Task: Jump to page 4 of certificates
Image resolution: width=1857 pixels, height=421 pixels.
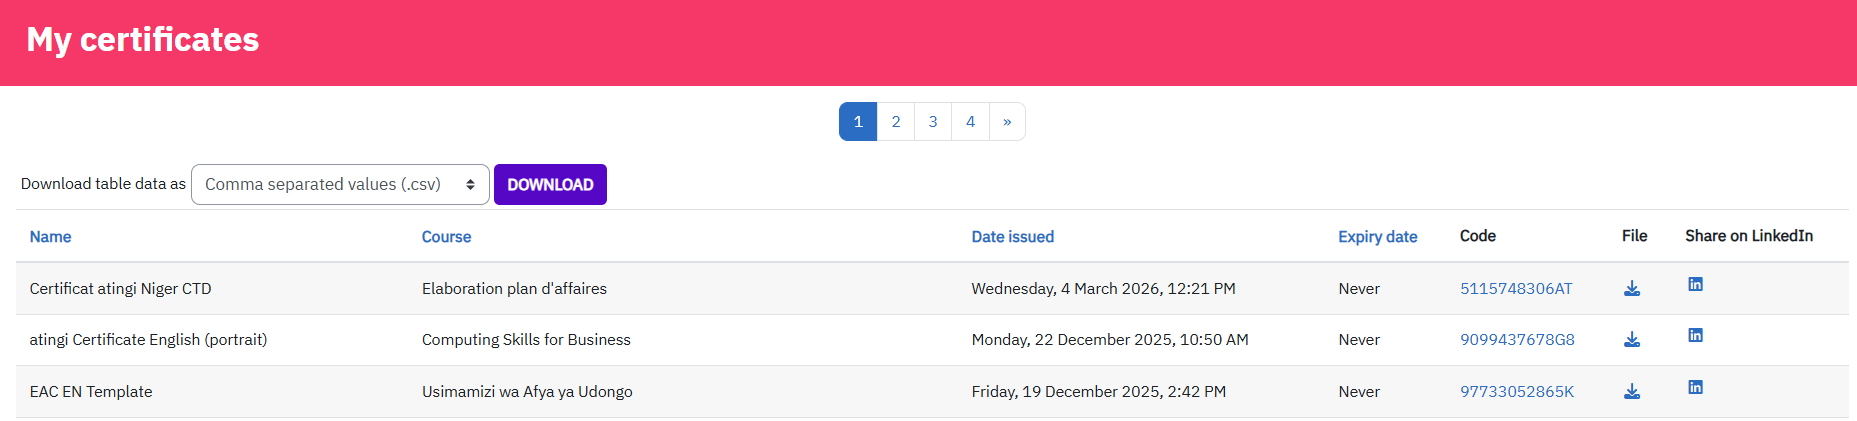Action: tap(970, 122)
